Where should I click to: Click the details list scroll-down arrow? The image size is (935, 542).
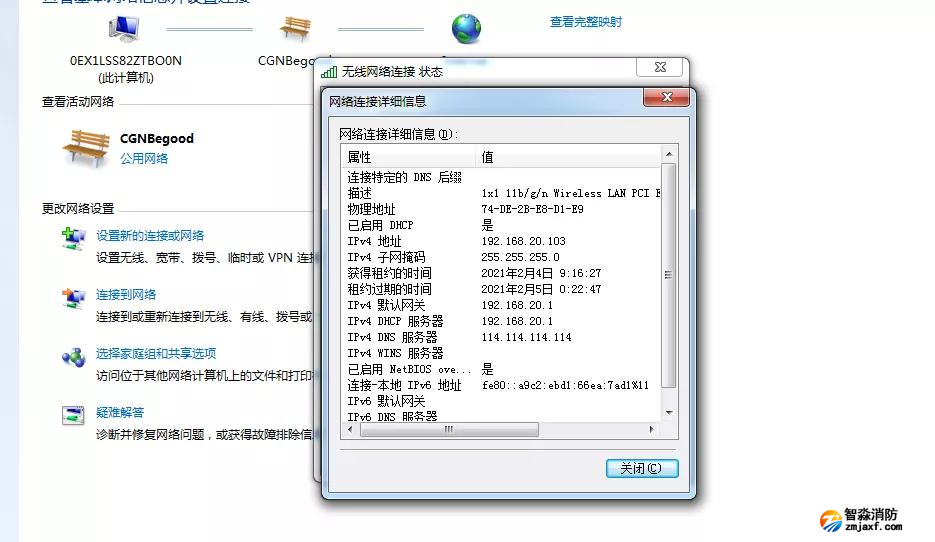coord(670,412)
